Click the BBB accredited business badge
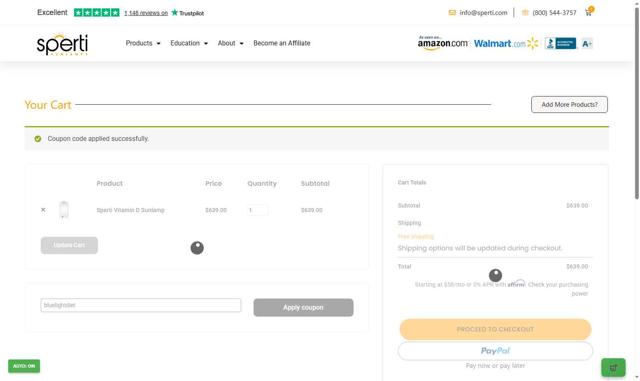The image size is (640, 381). [560, 43]
